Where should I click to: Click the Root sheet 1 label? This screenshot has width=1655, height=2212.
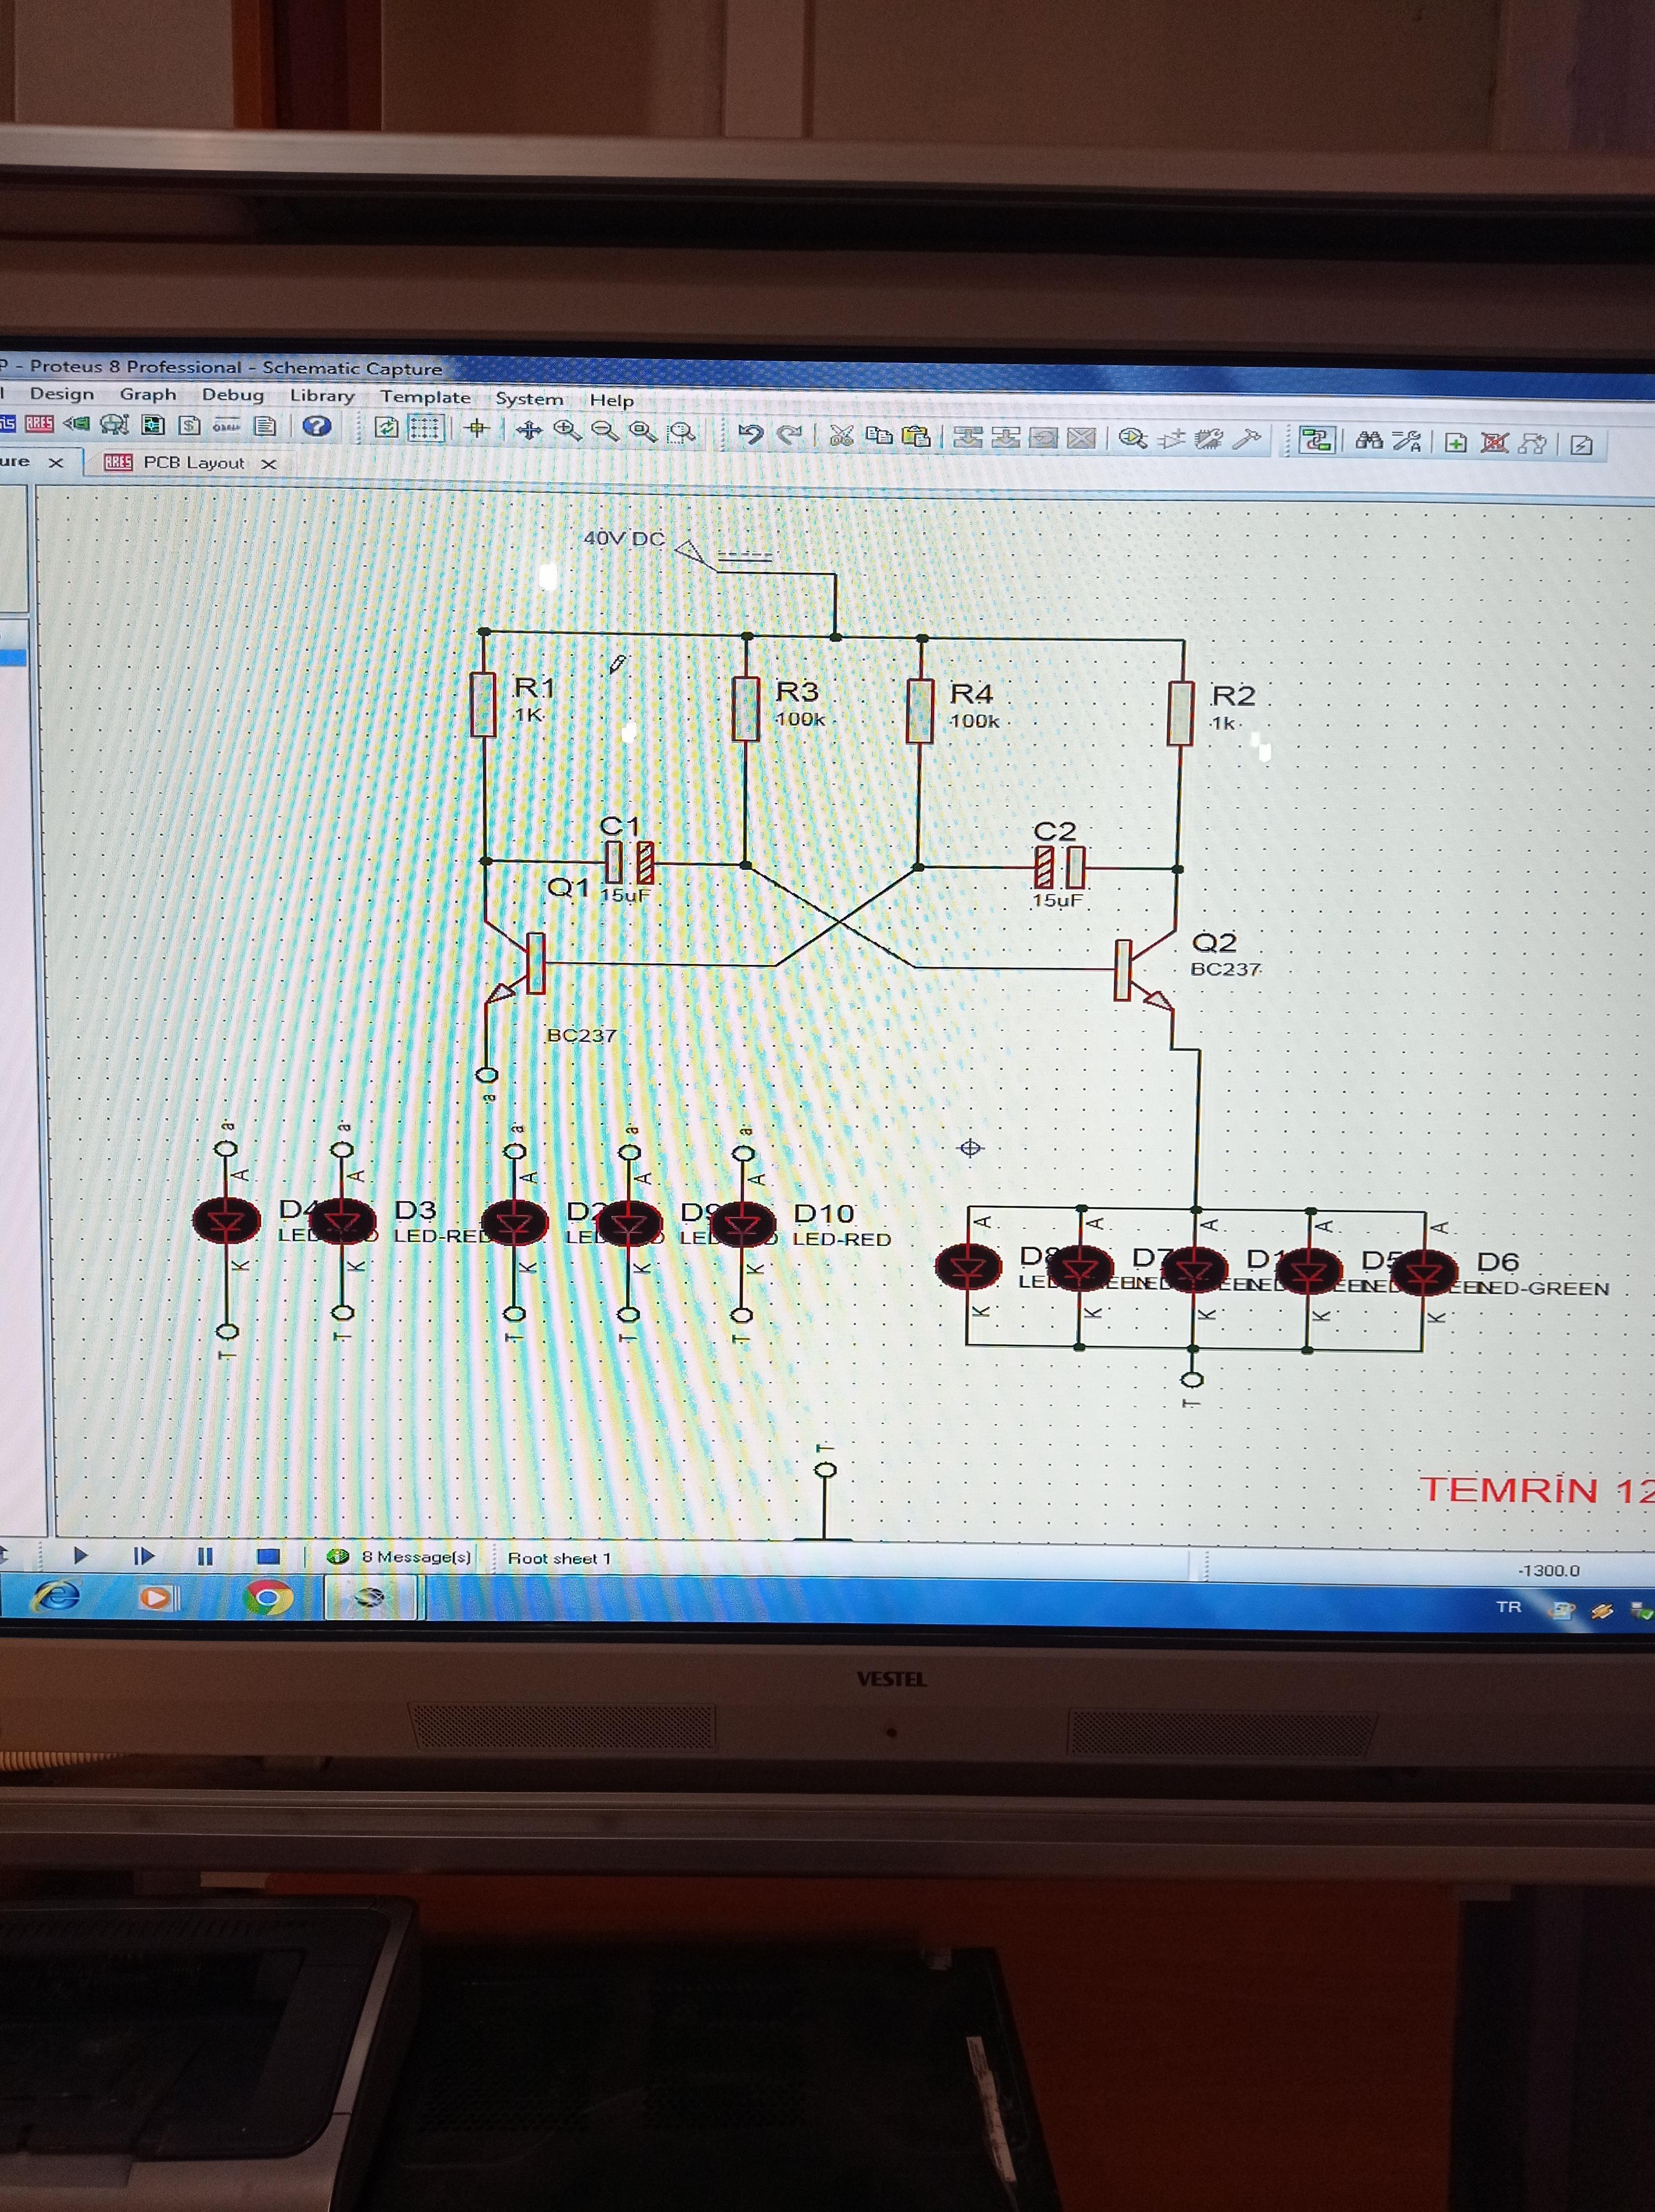[559, 1559]
